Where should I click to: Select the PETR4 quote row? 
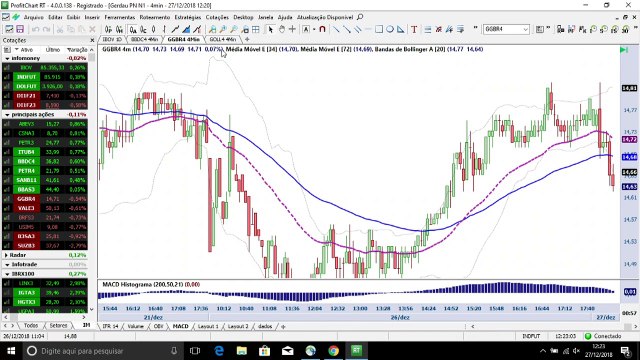click(x=45, y=171)
